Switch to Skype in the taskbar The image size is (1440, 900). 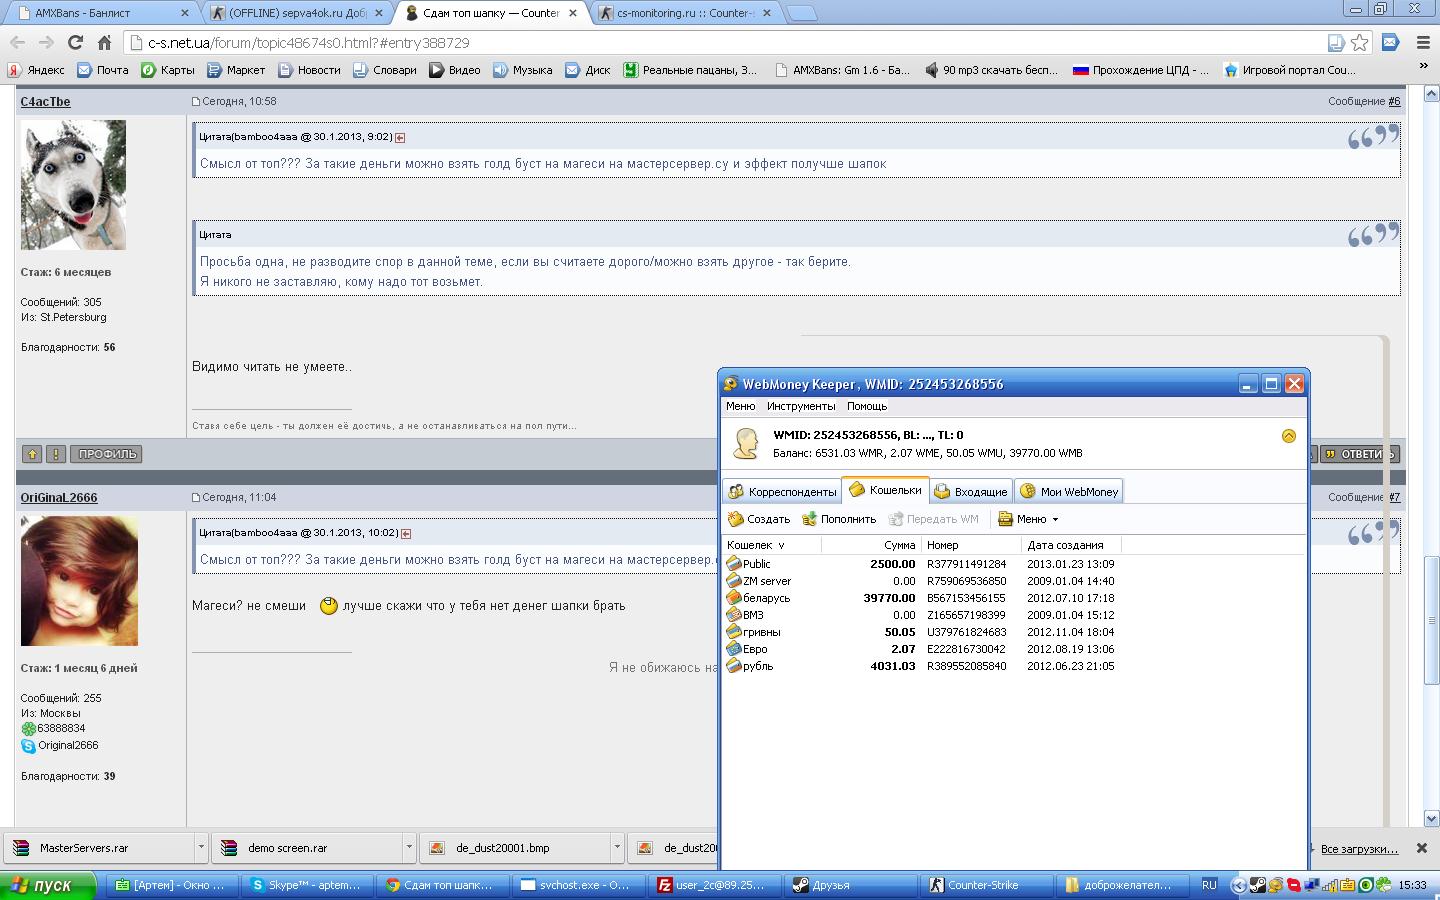309,885
